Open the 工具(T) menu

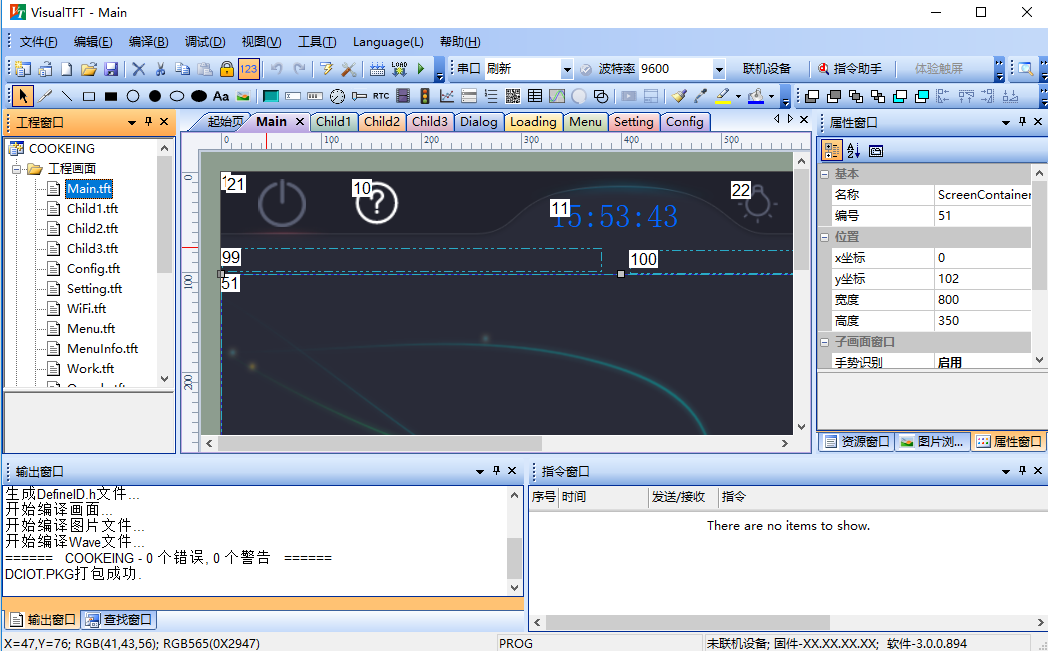317,42
